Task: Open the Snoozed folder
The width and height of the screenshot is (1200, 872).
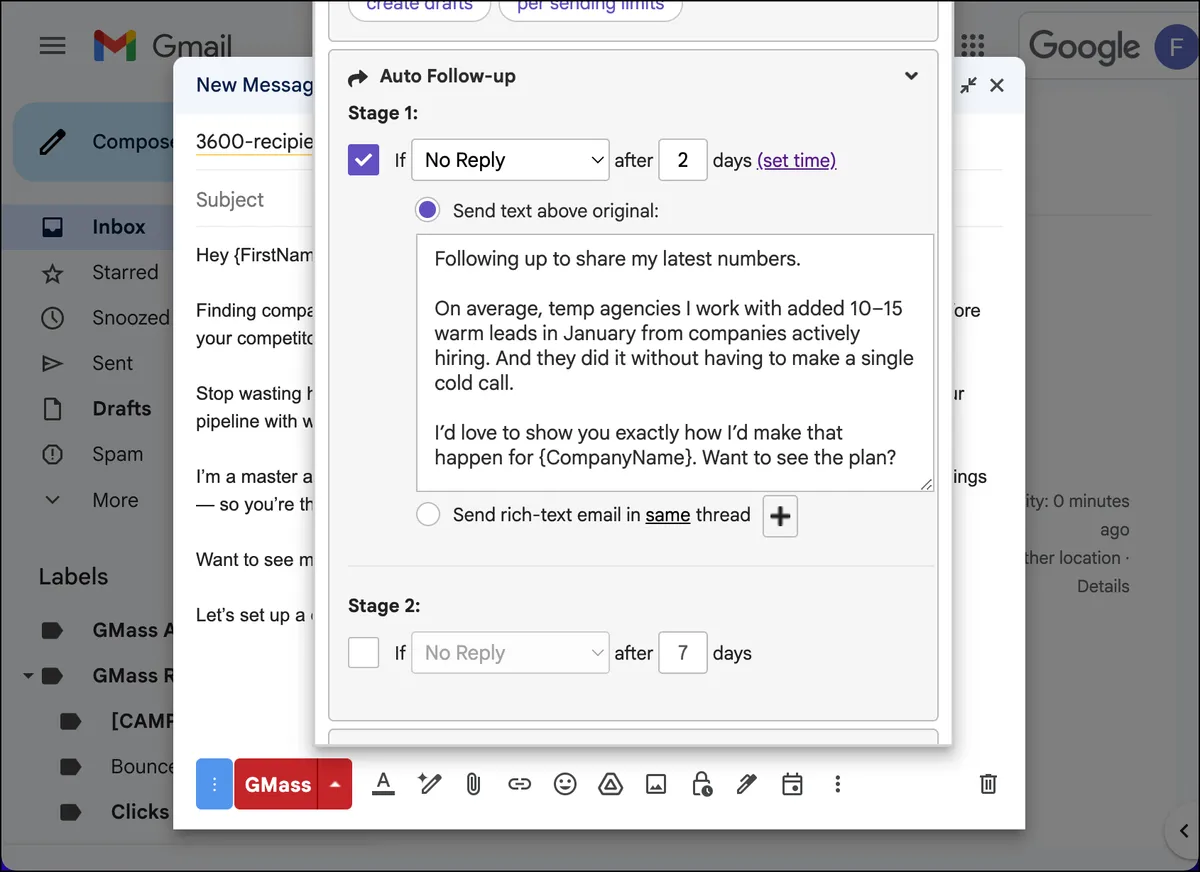Action: tap(130, 318)
